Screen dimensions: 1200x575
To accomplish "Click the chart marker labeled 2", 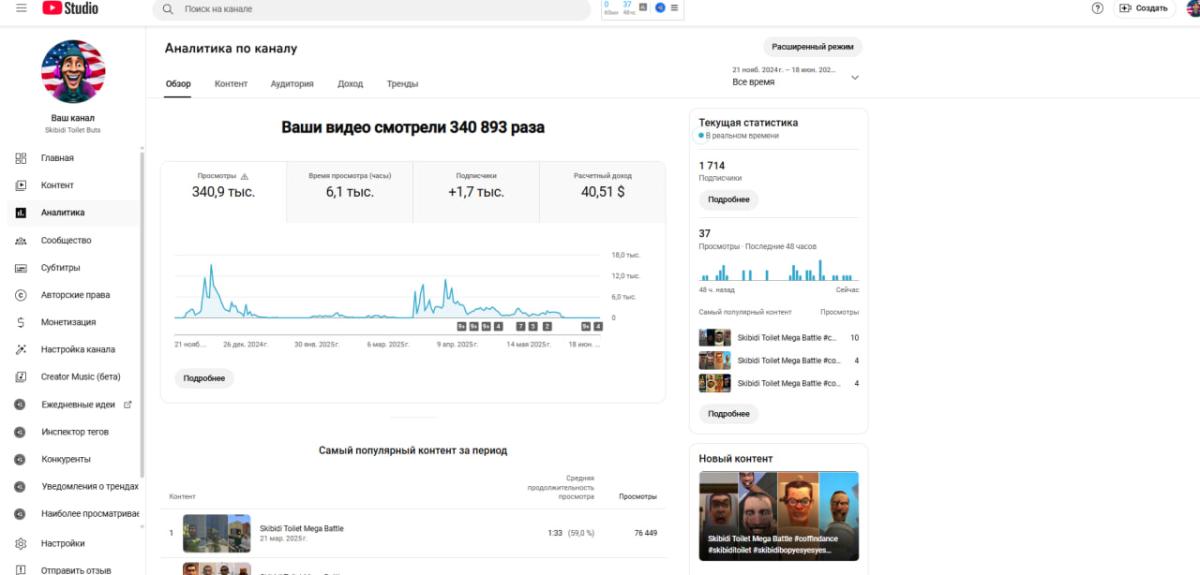I will pyautogui.click(x=545, y=326).
